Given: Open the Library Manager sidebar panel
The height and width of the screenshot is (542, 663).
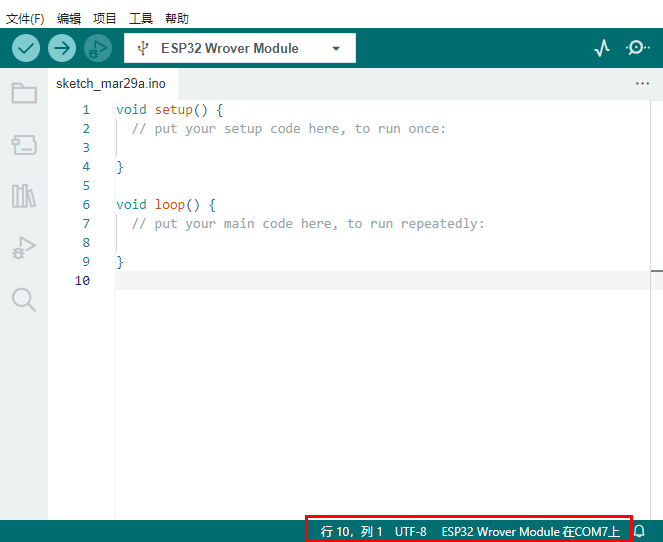Looking at the screenshot, I should [24, 196].
